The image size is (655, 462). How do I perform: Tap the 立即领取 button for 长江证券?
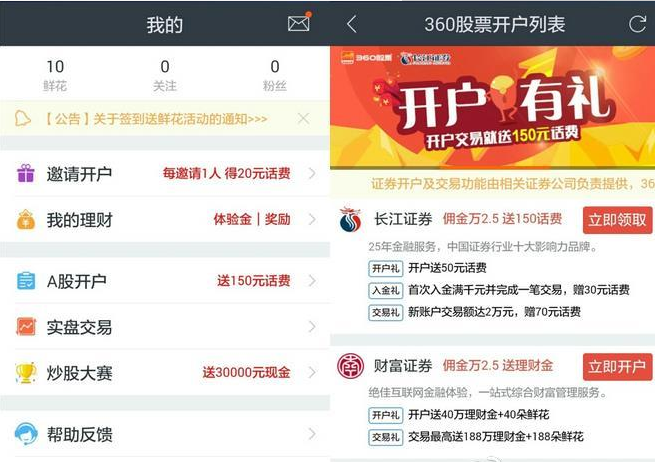coord(617,220)
